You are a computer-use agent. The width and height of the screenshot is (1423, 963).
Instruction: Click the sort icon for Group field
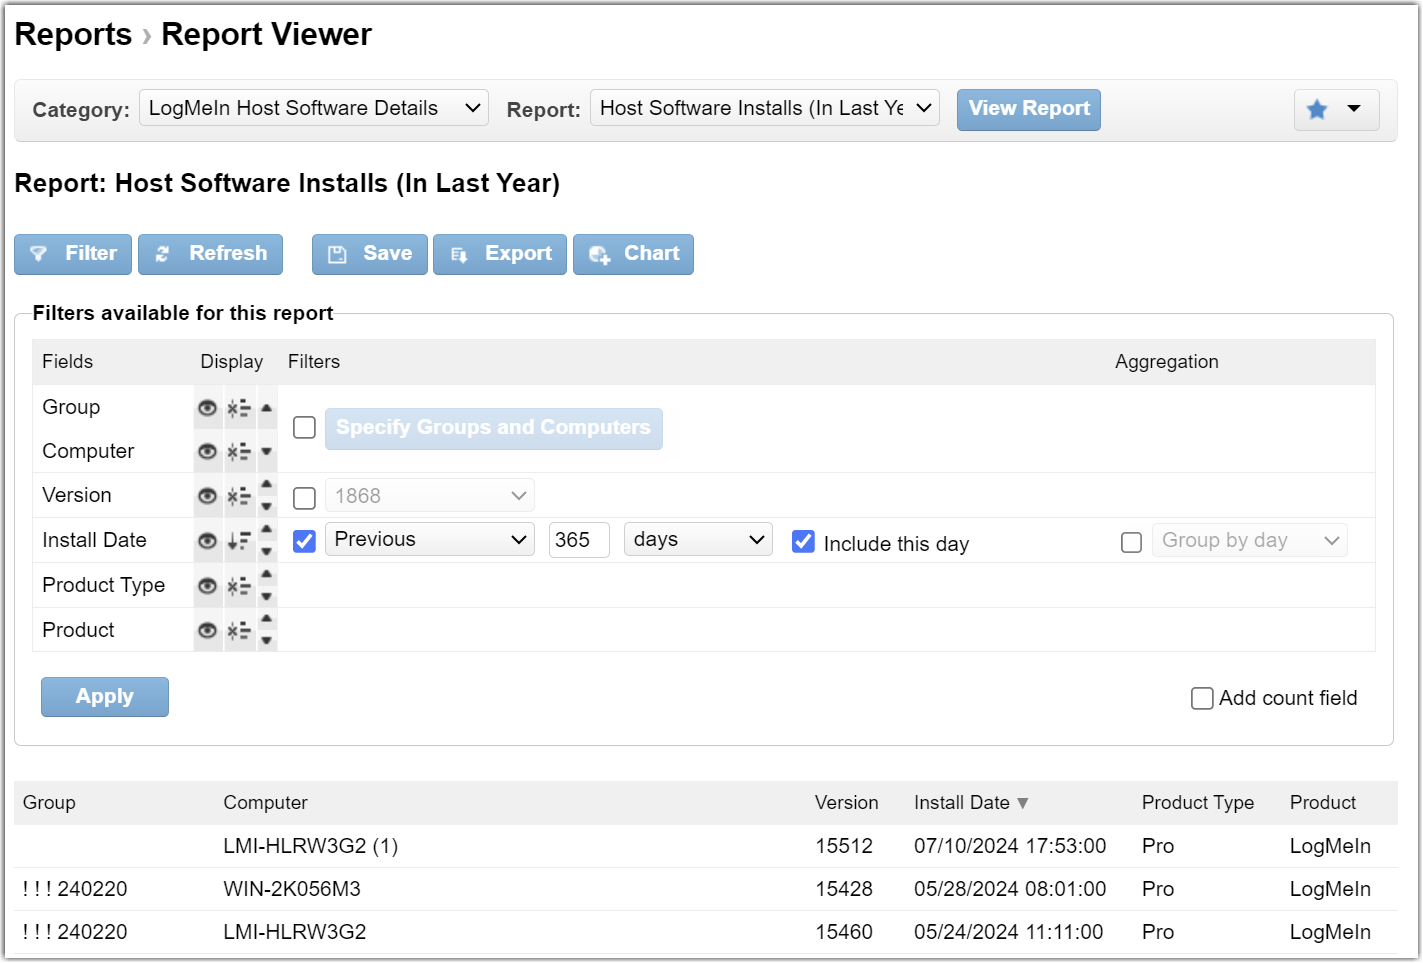tap(239, 408)
